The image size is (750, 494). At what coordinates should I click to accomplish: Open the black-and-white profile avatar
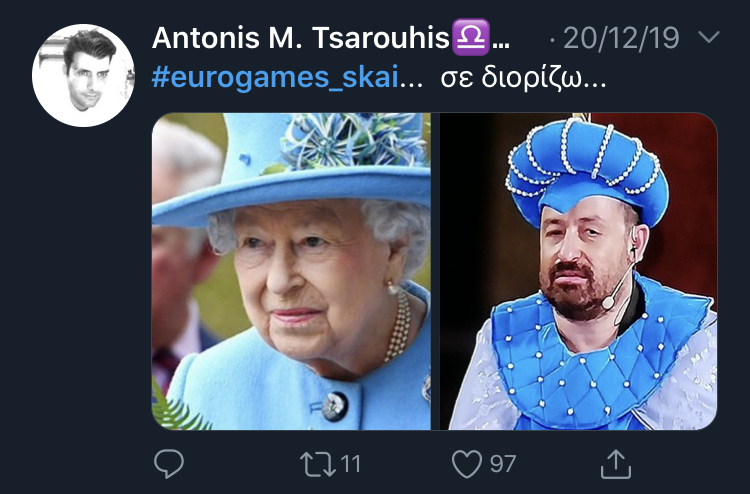coord(84,76)
